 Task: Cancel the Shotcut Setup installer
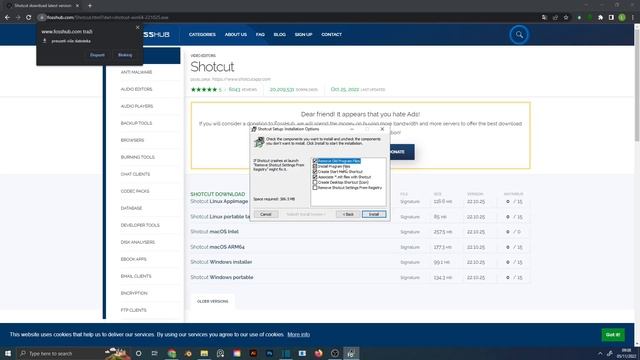(x=266, y=214)
